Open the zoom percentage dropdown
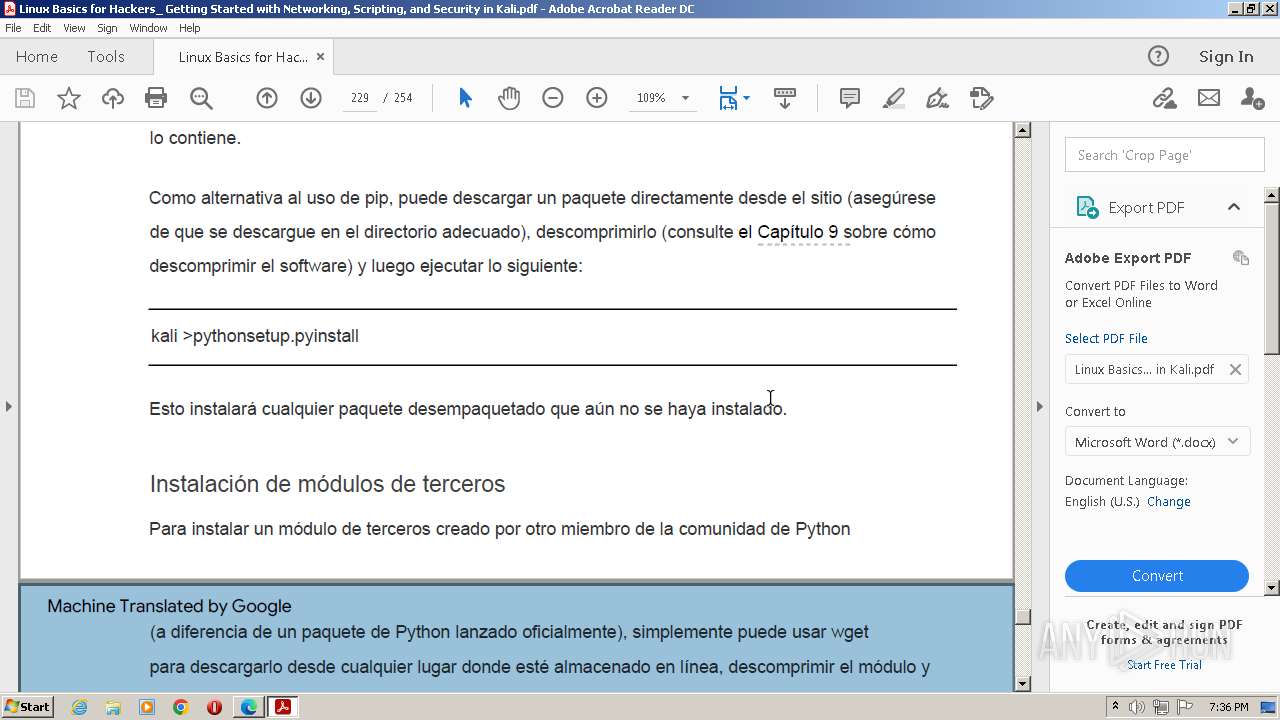1280x720 pixels. click(x=685, y=98)
